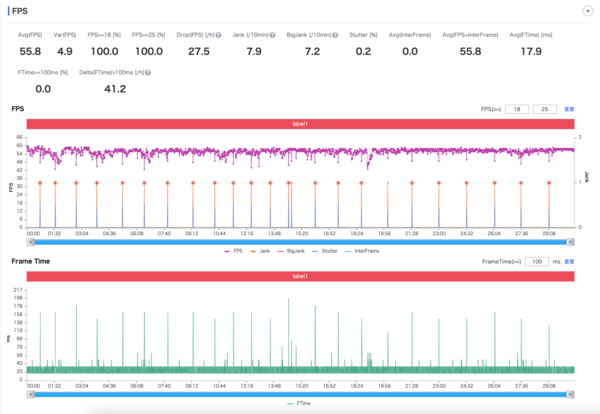Click right handle of Frame Time range slider

pos(570,394)
